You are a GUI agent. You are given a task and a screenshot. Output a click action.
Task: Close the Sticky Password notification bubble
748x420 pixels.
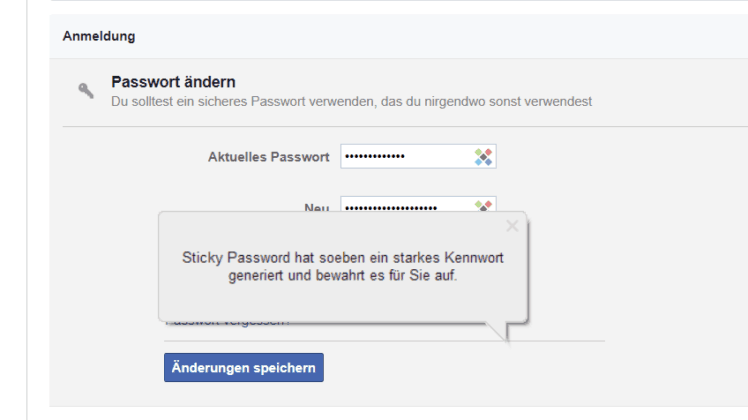pyautogui.click(x=512, y=226)
